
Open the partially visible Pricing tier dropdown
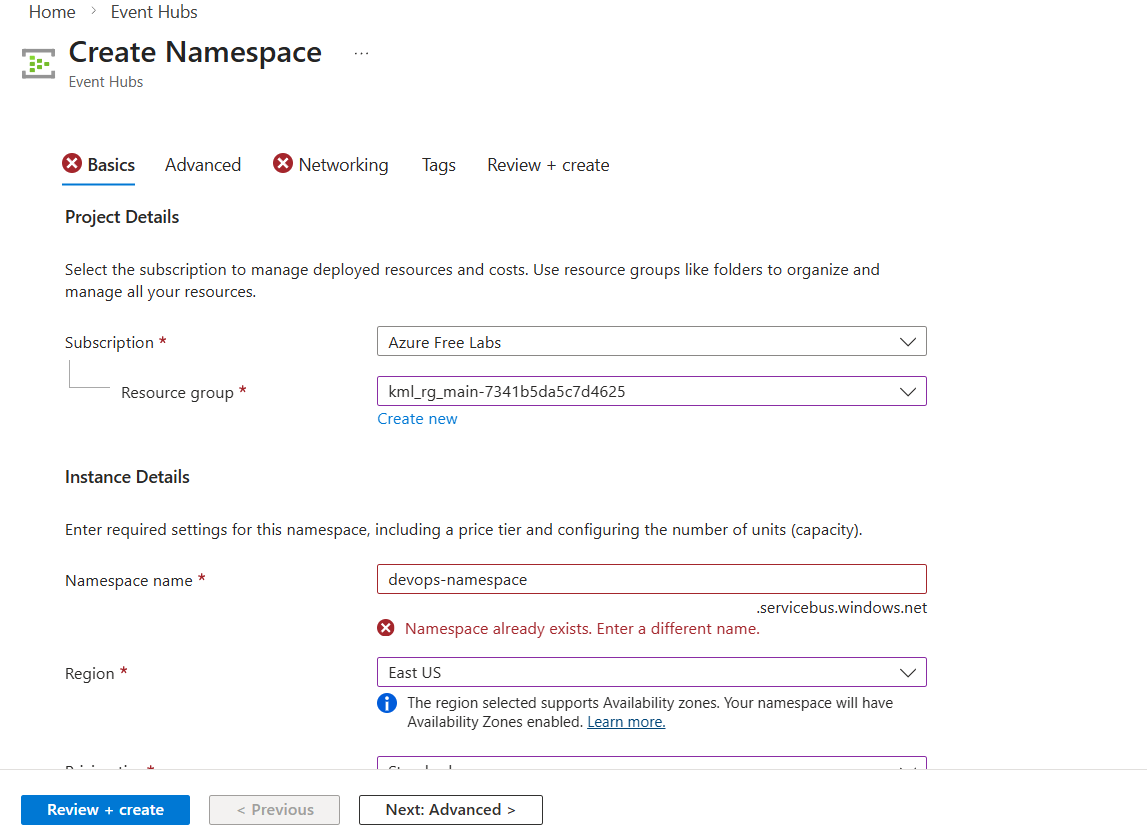(651, 764)
